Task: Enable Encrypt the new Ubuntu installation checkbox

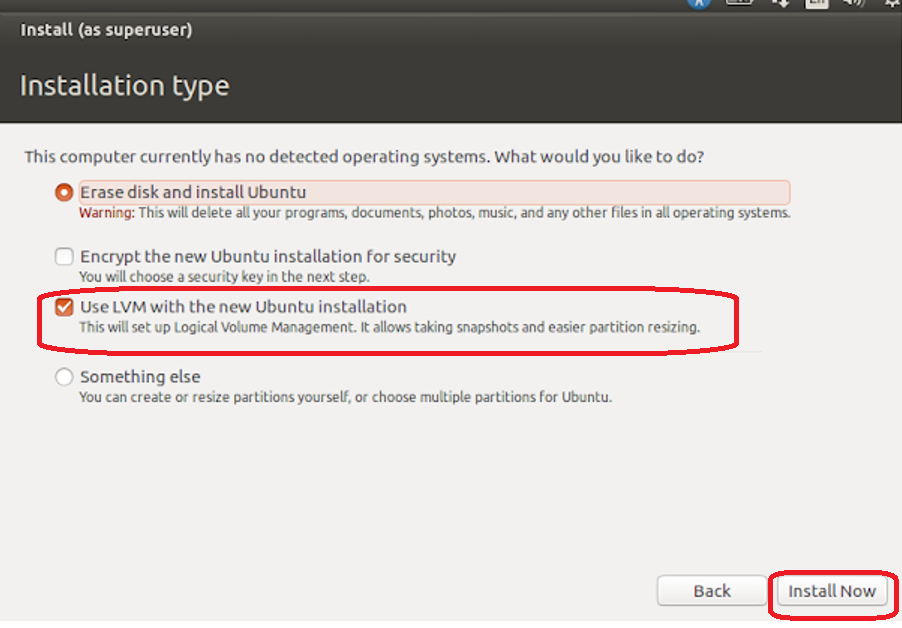Action: click(x=64, y=256)
